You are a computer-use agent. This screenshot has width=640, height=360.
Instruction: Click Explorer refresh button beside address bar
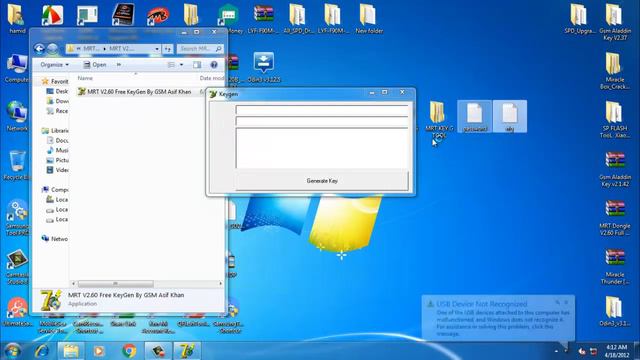[168, 49]
